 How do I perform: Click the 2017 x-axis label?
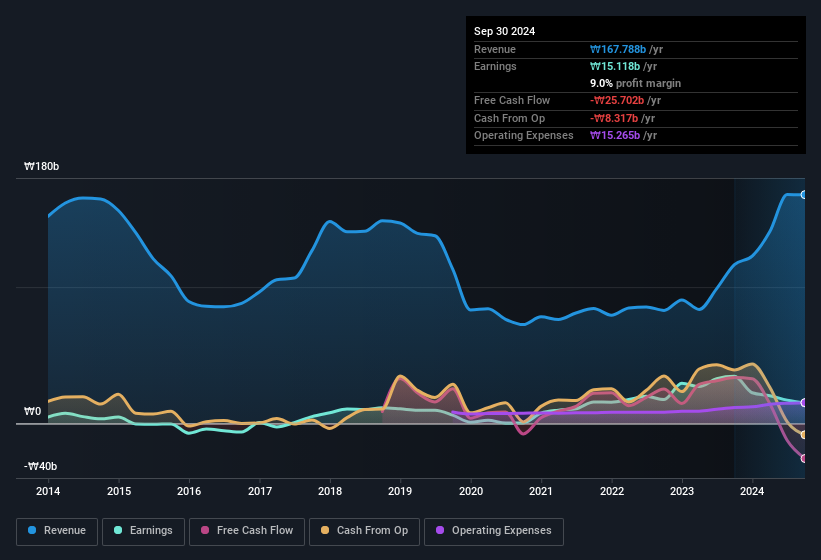pyautogui.click(x=260, y=491)
